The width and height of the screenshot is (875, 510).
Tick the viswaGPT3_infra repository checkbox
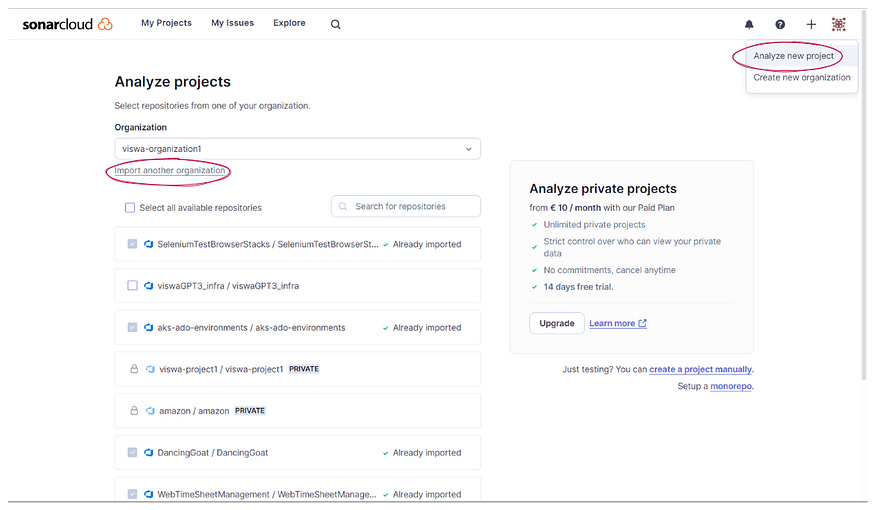pyautogui.click(x=132, y=286)
